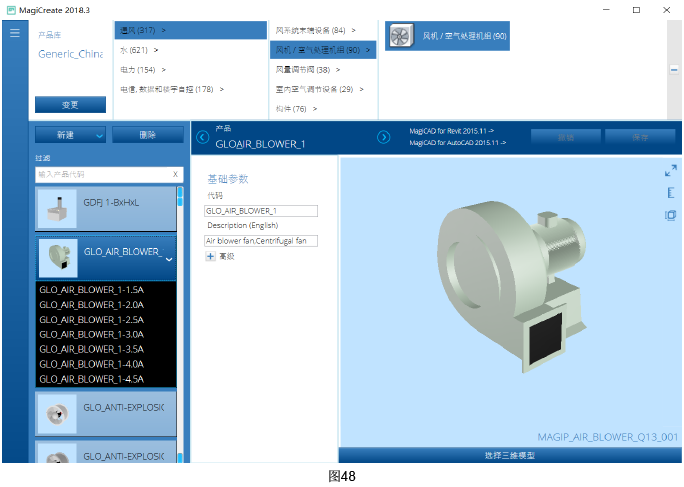Click the fan category tile icon

coord(401,36)
